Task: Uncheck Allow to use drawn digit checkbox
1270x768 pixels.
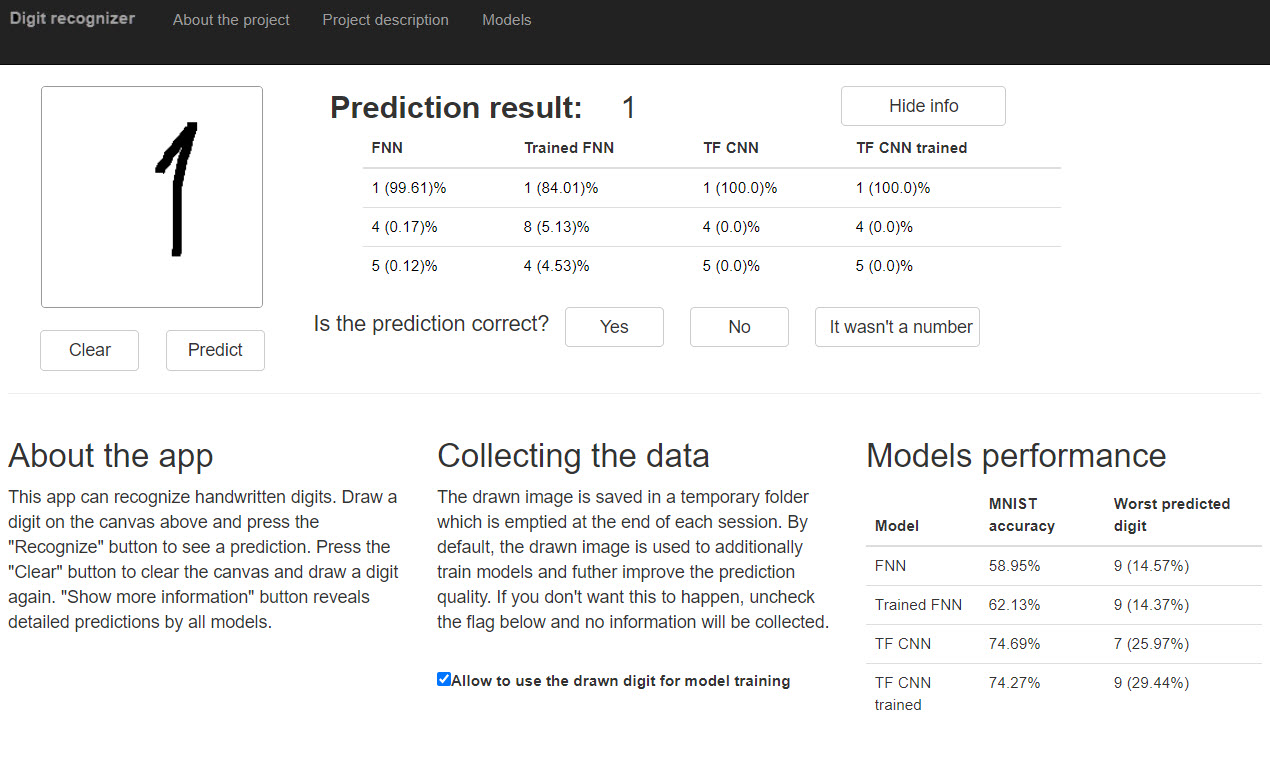Action: pyautogui.click(x=444, y=680)
